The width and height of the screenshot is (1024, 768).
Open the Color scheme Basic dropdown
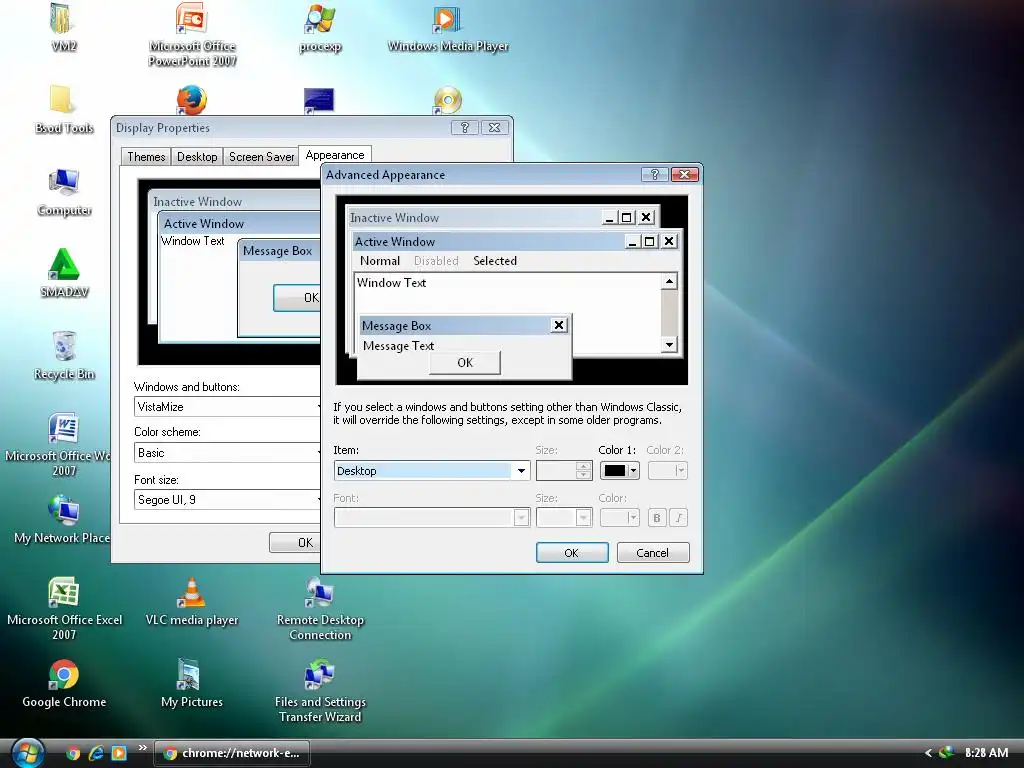[x=227, y=453]
